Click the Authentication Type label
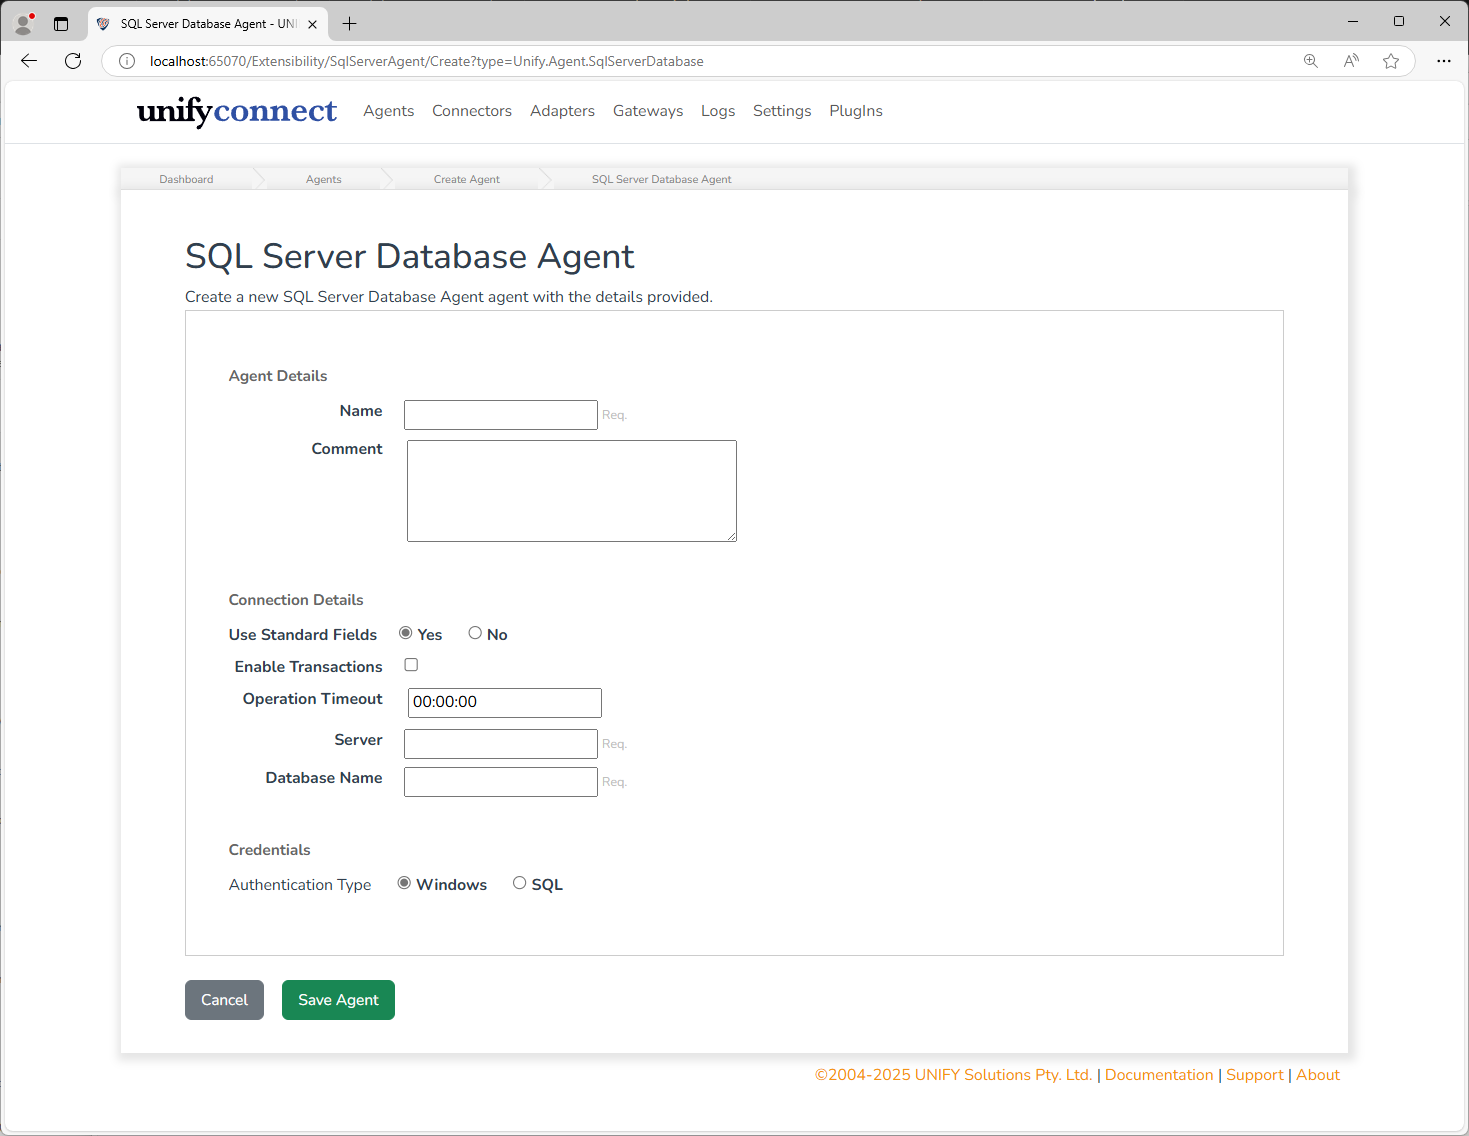Viewport: 1469px width, 1136px height. (x=300, y=885)
